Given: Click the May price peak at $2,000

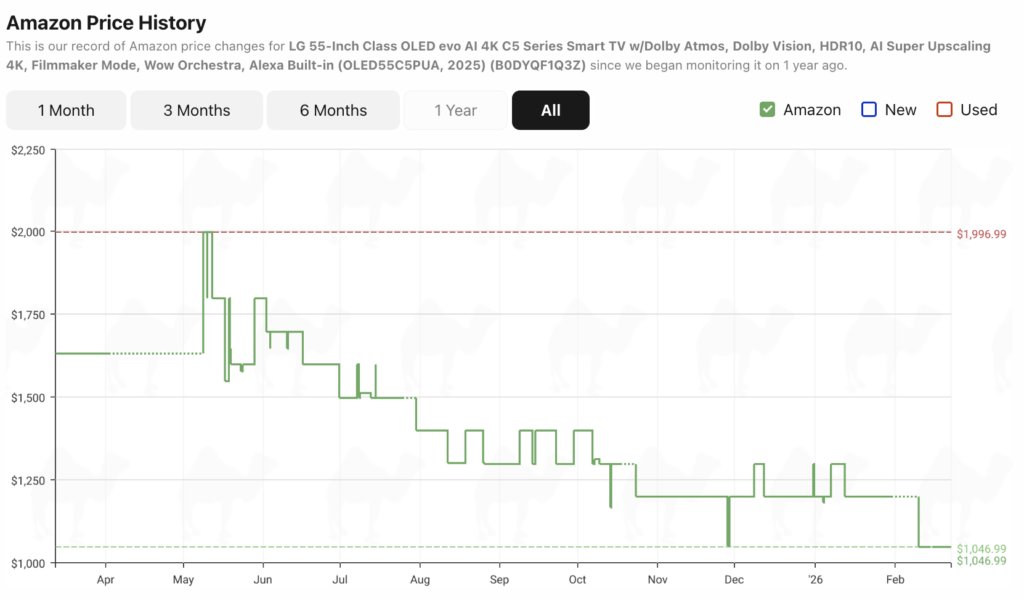Looking at the screenshot, I should click(x=207, y=233).
